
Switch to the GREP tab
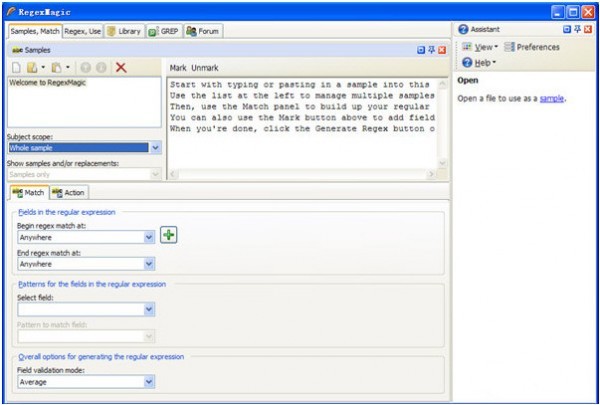tap(164, 31)
